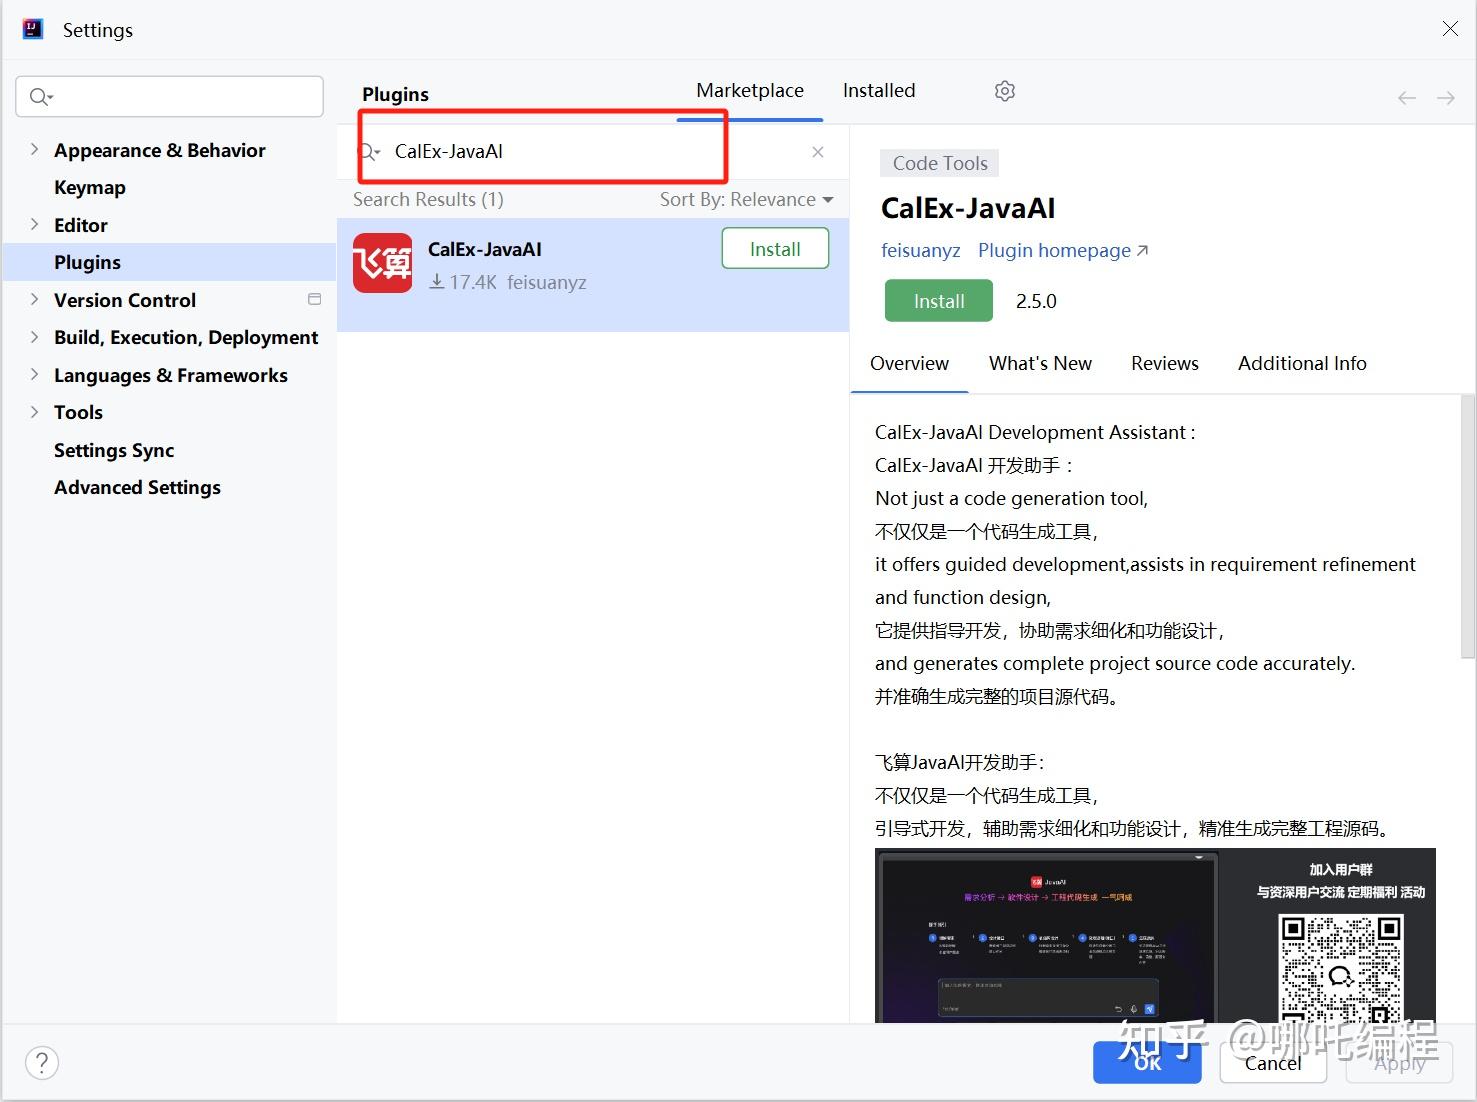Open the Plugin homepage link
This screenshot has height=1102, width=1477.
coord(1063,251)
